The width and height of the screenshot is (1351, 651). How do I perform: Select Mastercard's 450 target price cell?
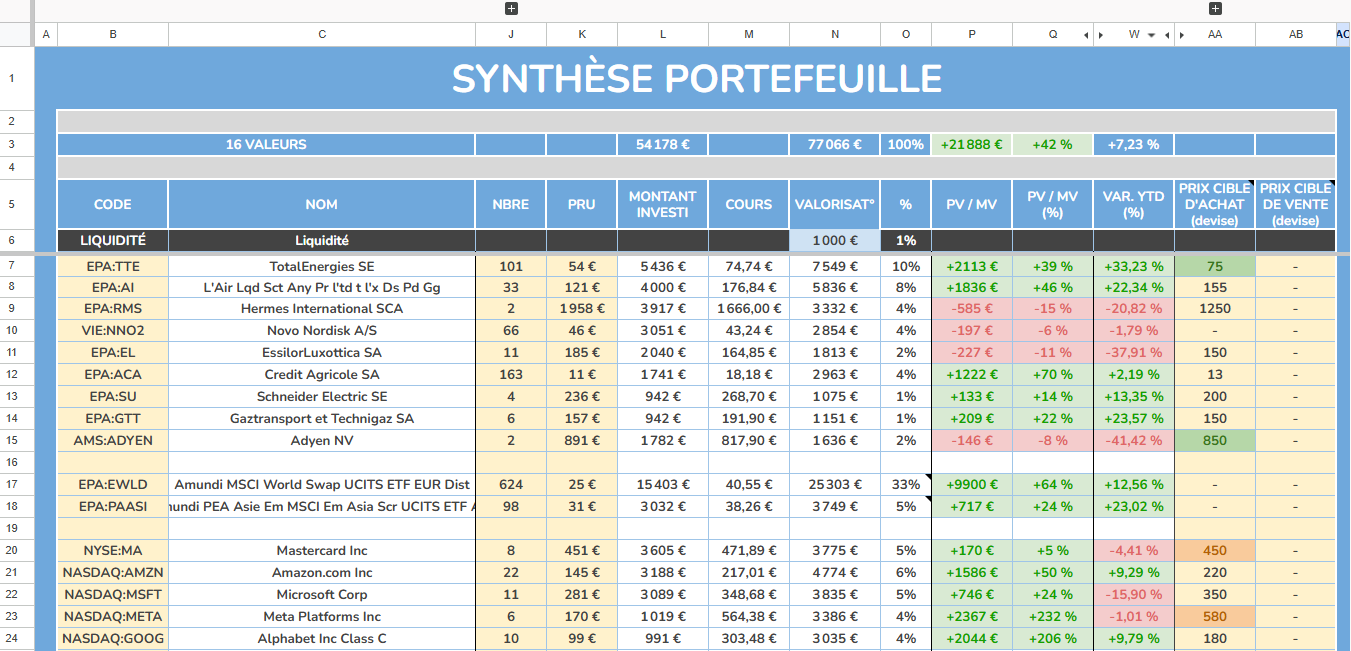click(x=1215, y=551)
